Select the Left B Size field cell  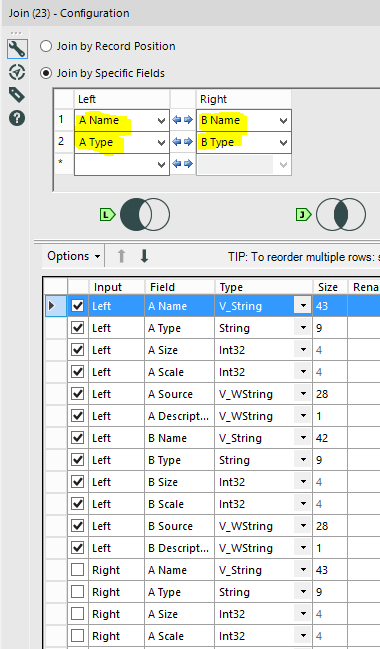point(180,482)
